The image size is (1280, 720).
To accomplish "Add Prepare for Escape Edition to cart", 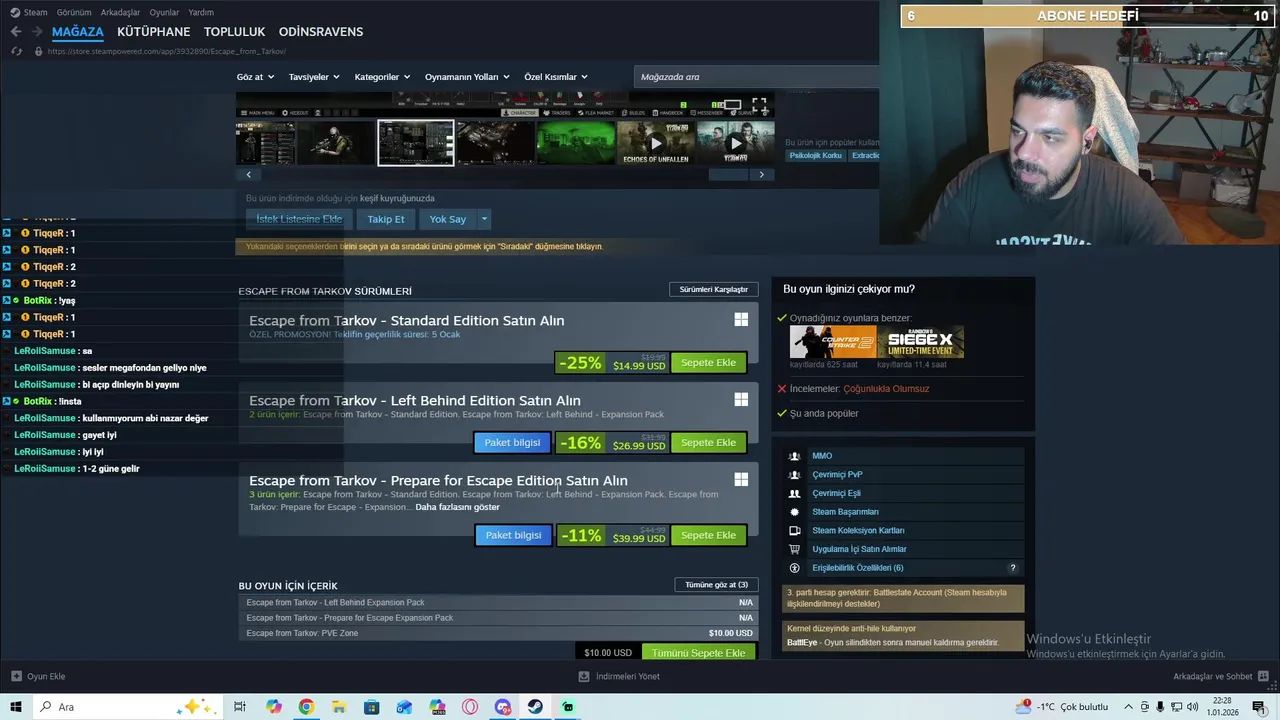I will coord(708,535).
